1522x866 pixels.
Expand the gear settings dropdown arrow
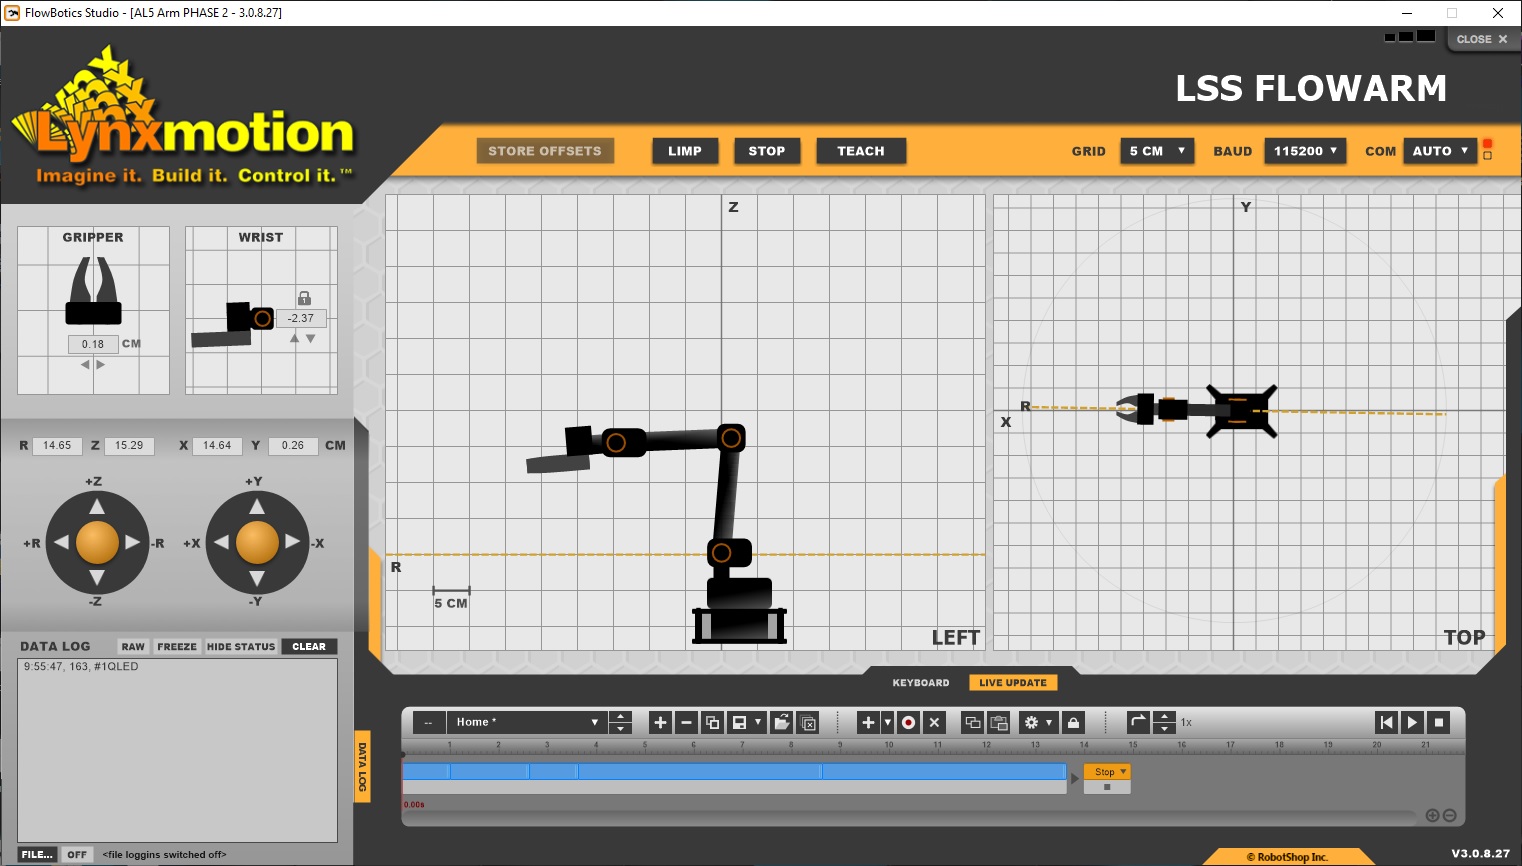[1050, 722]
